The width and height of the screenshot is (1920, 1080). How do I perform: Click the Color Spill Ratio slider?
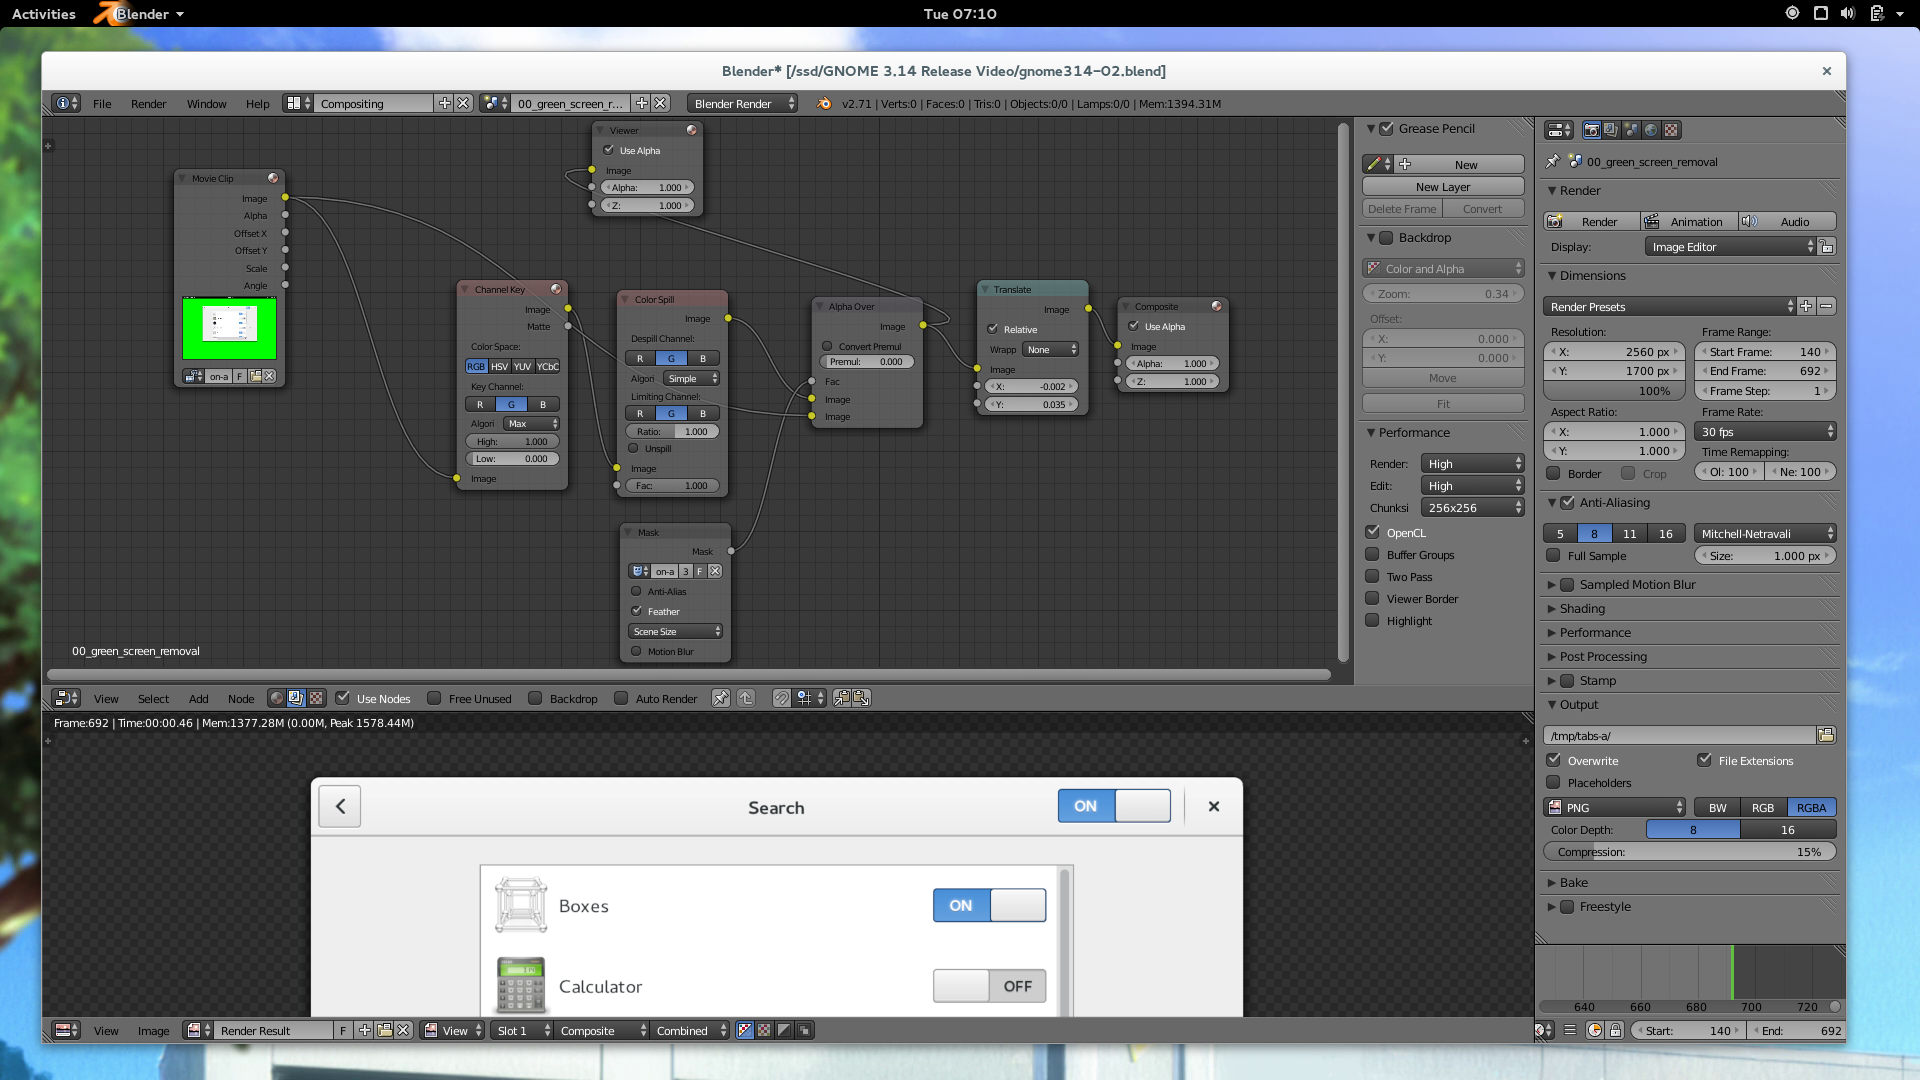coord(672,431)
